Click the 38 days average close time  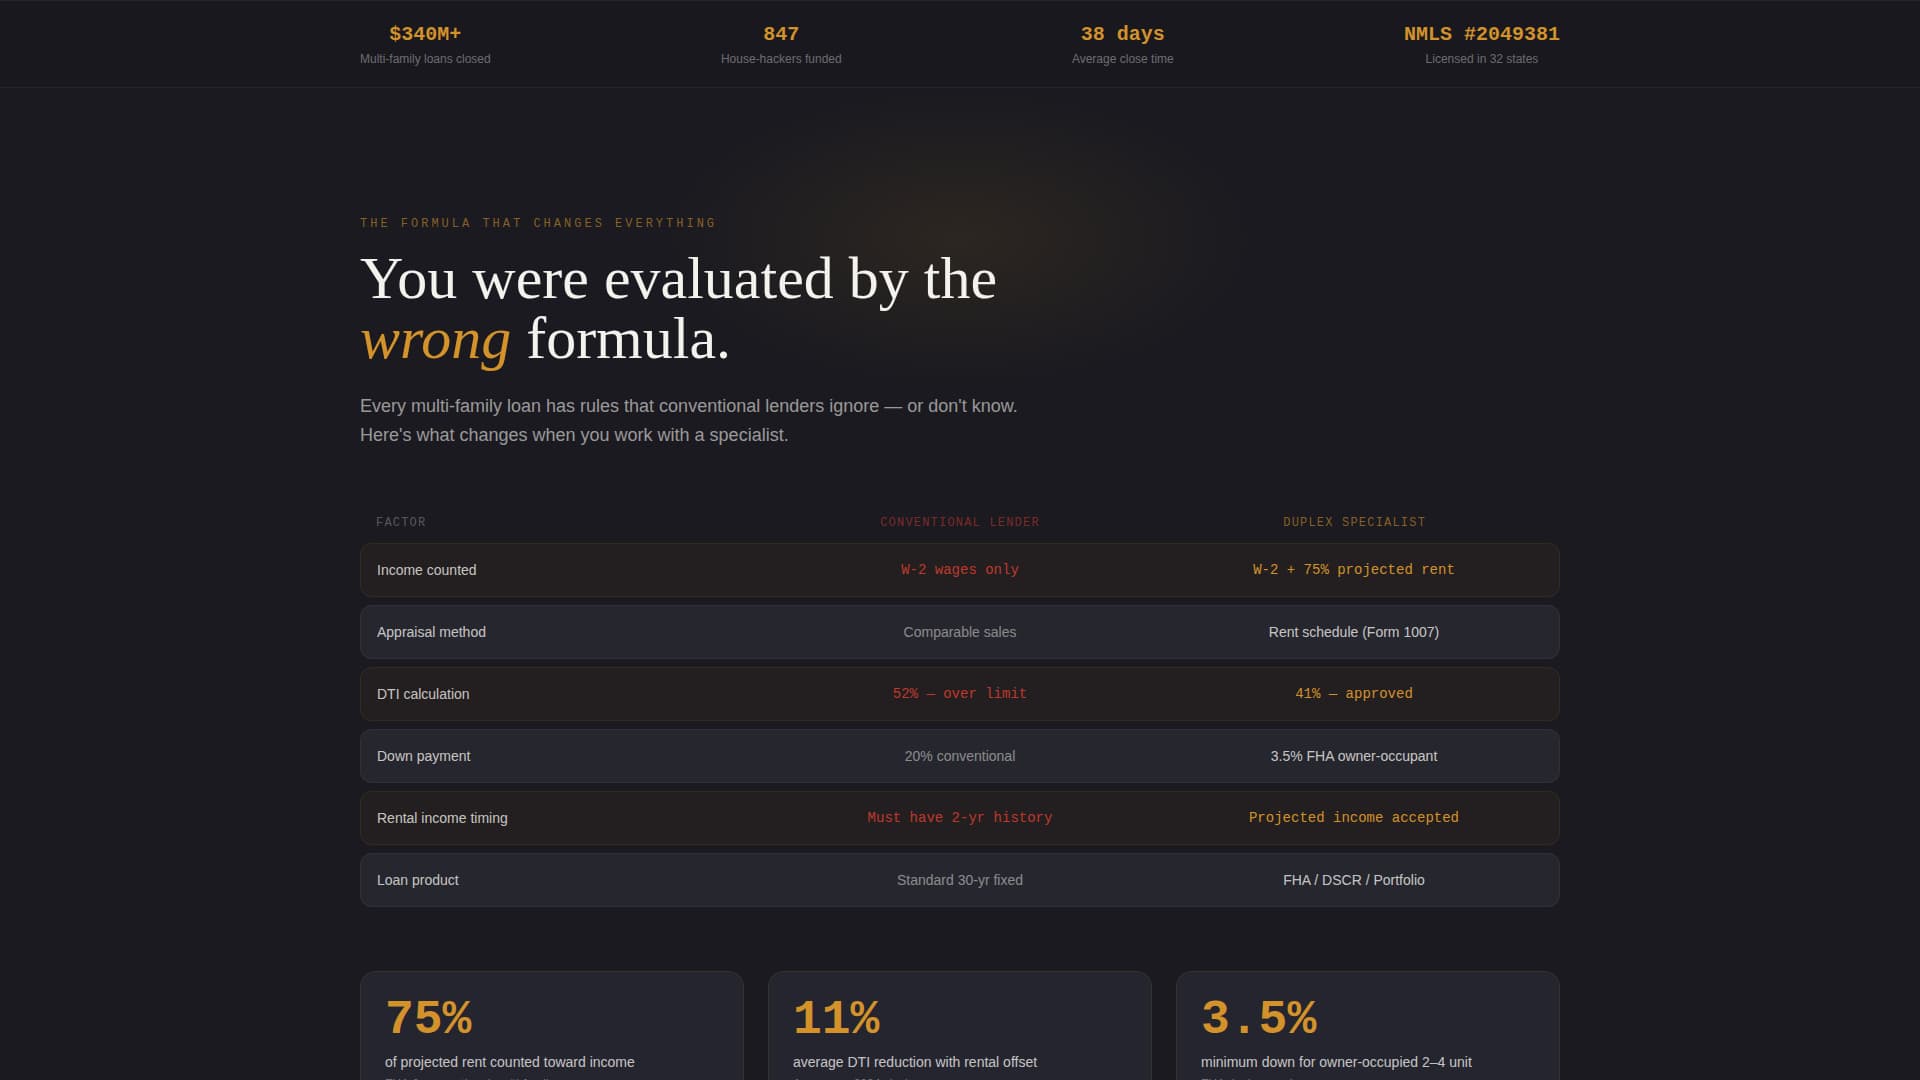point(1122,45)
